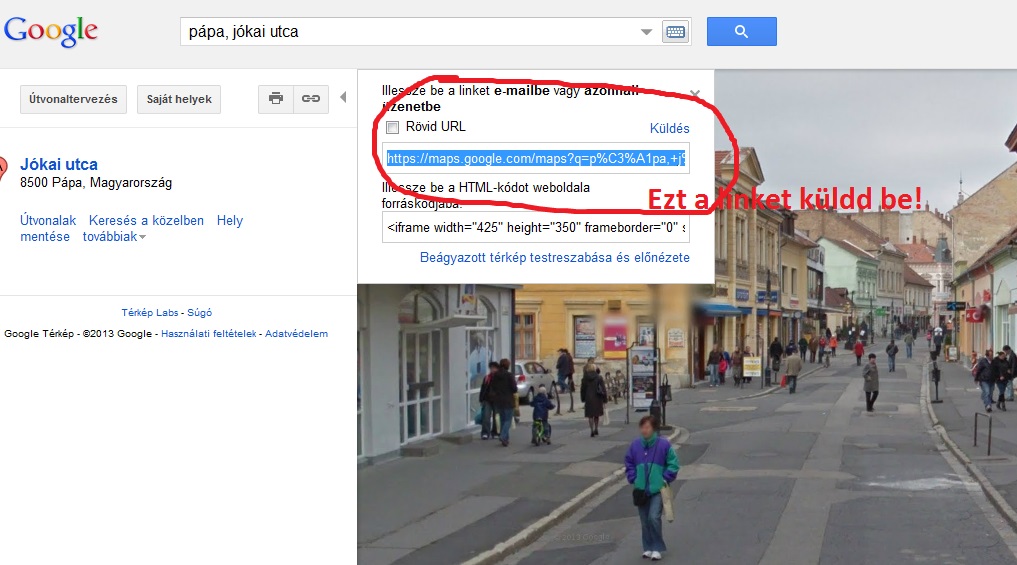Click the red map pin marker
1017x565 pixels.
click(3, 169)
